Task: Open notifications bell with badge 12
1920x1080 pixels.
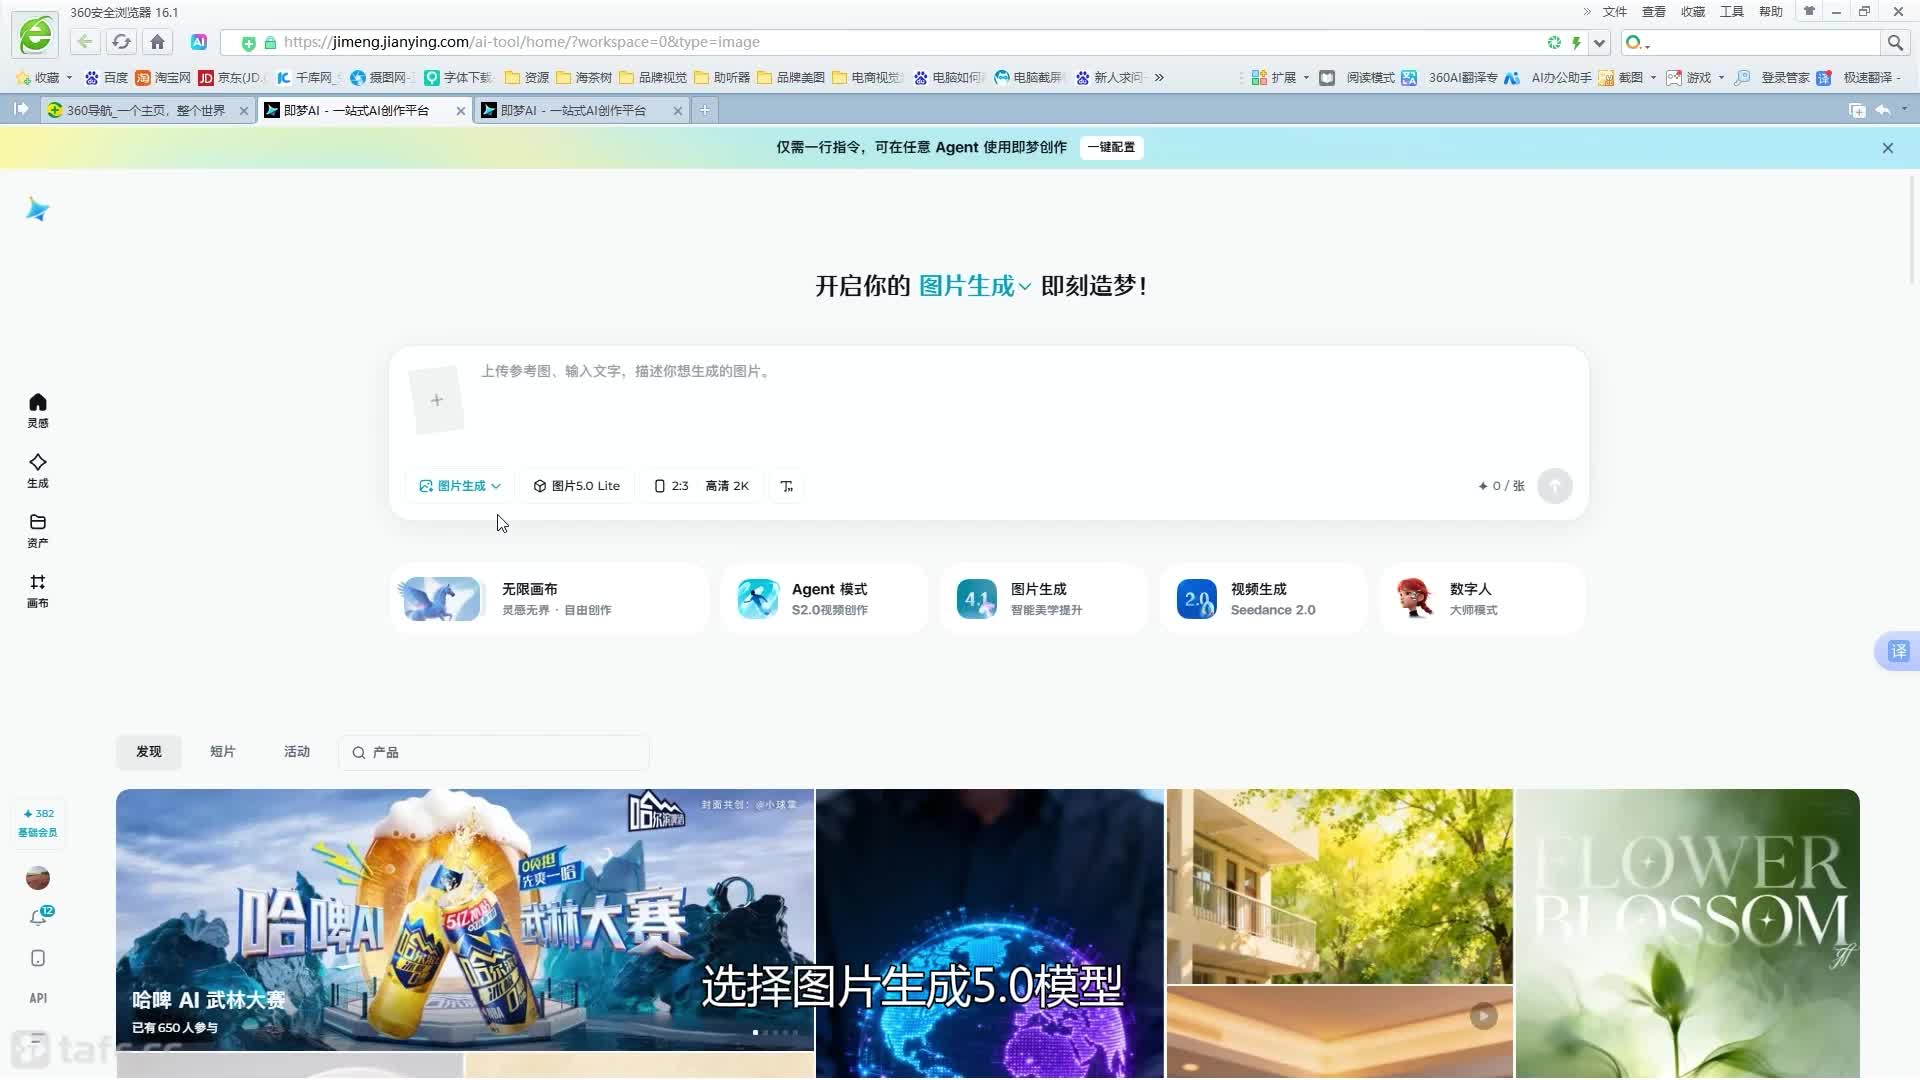Action: [x=38, y=917]
